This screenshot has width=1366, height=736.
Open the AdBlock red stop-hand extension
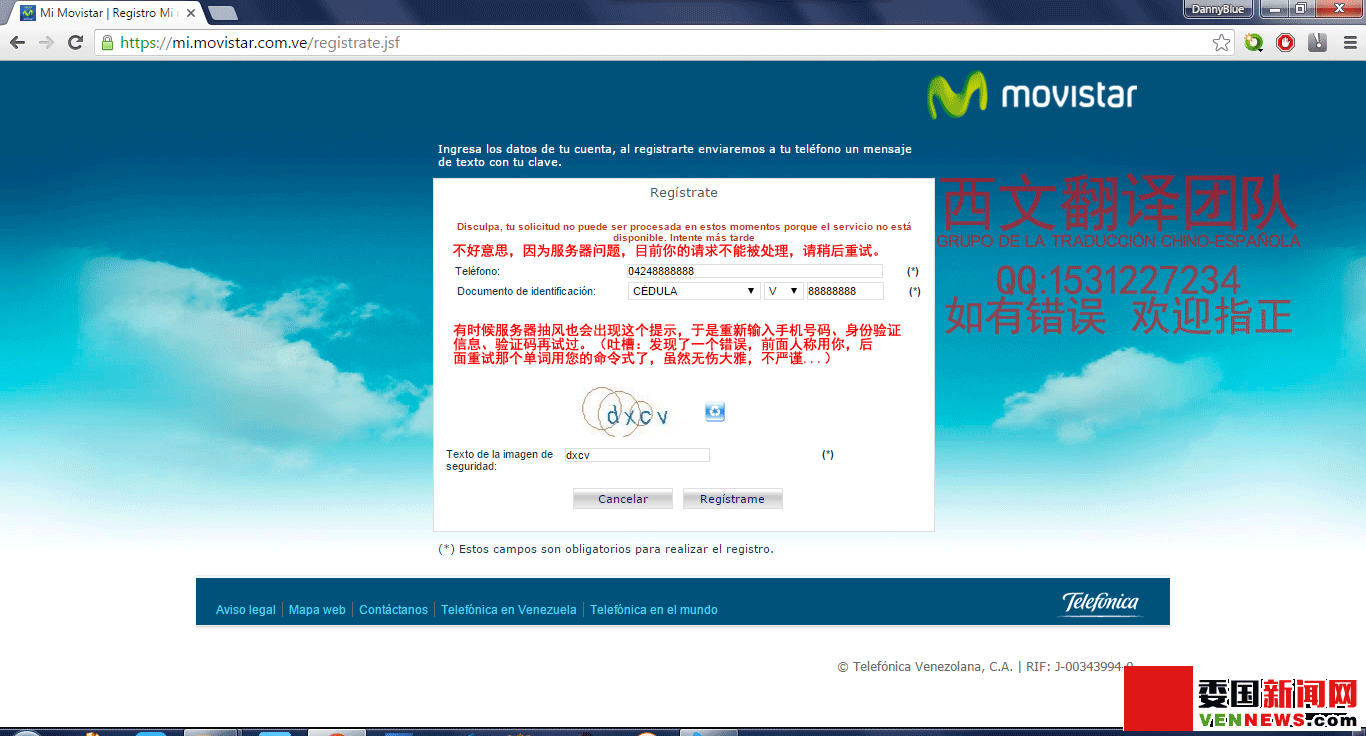pyautogui.click(x=1286, y=43)
